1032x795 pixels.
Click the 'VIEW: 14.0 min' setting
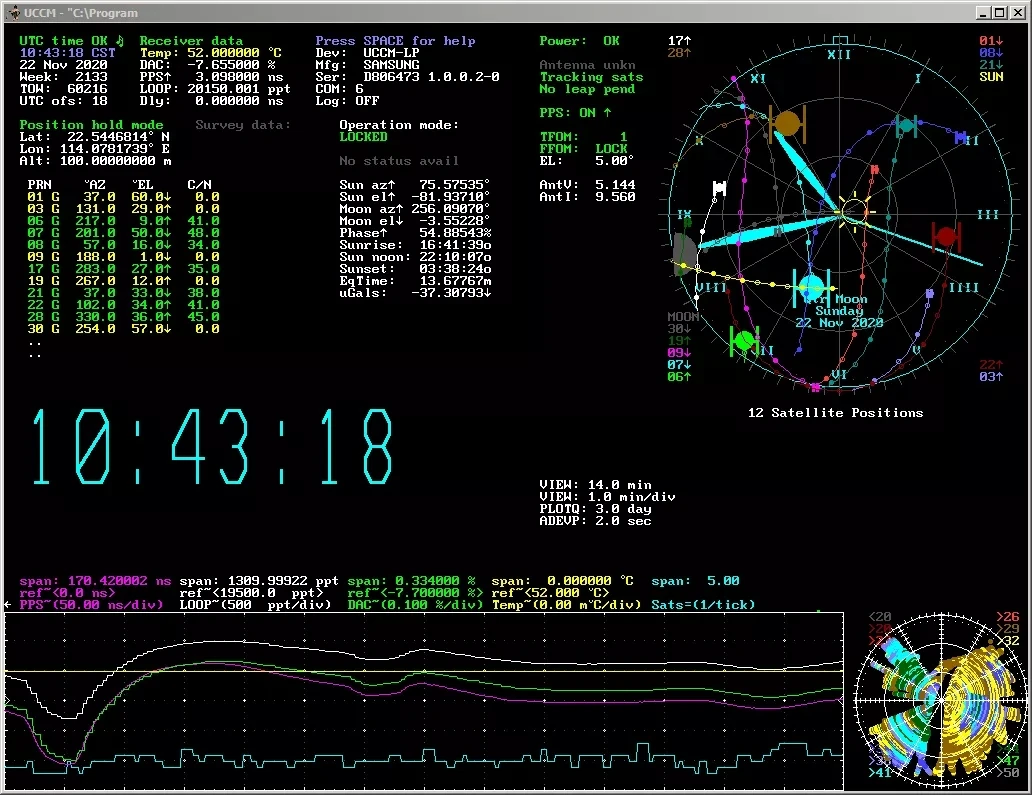[x=595, y=485]
